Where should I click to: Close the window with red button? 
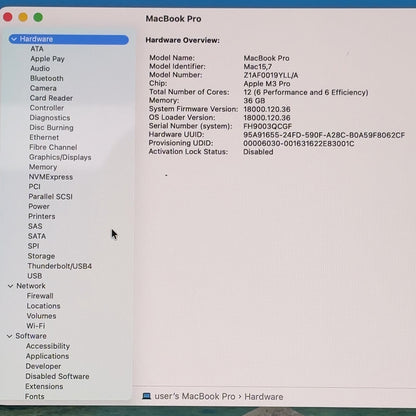(x=8, y=17)
